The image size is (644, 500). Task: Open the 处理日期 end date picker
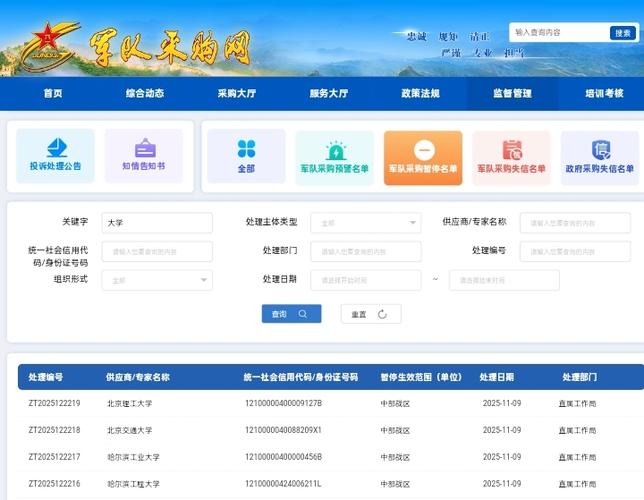[504, 280]
